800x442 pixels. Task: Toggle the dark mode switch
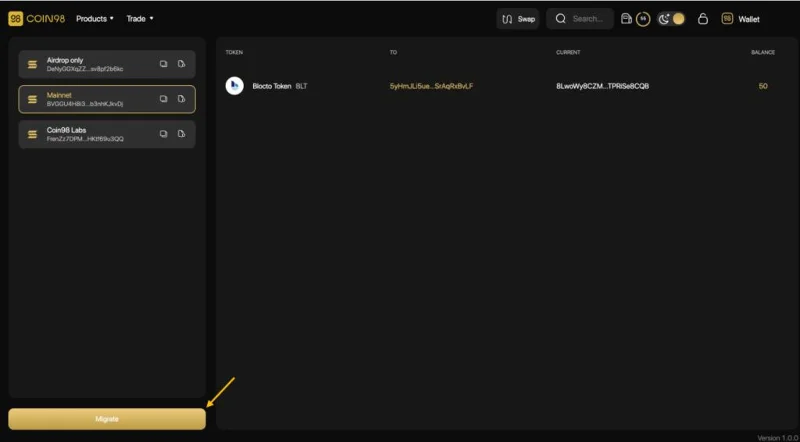coord(671,19)
